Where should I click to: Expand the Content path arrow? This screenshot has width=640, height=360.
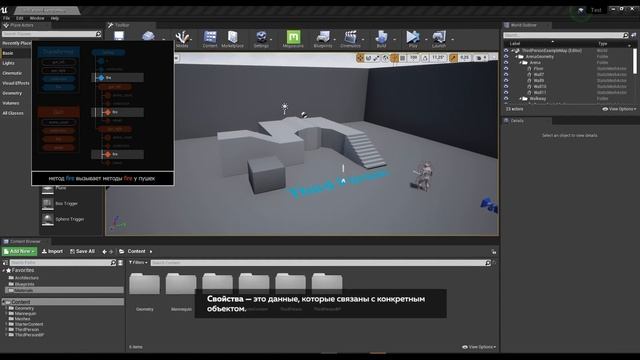[151, 251]
